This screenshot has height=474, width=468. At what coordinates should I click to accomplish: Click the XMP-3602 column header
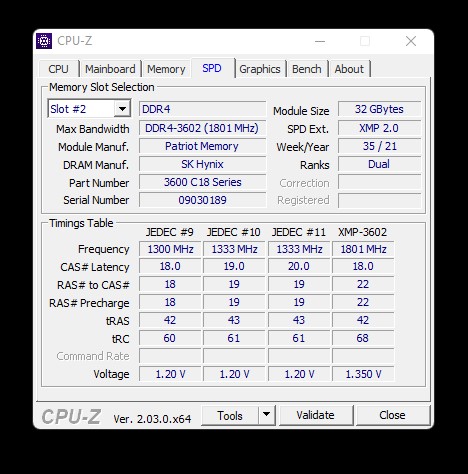pos(363,232)
